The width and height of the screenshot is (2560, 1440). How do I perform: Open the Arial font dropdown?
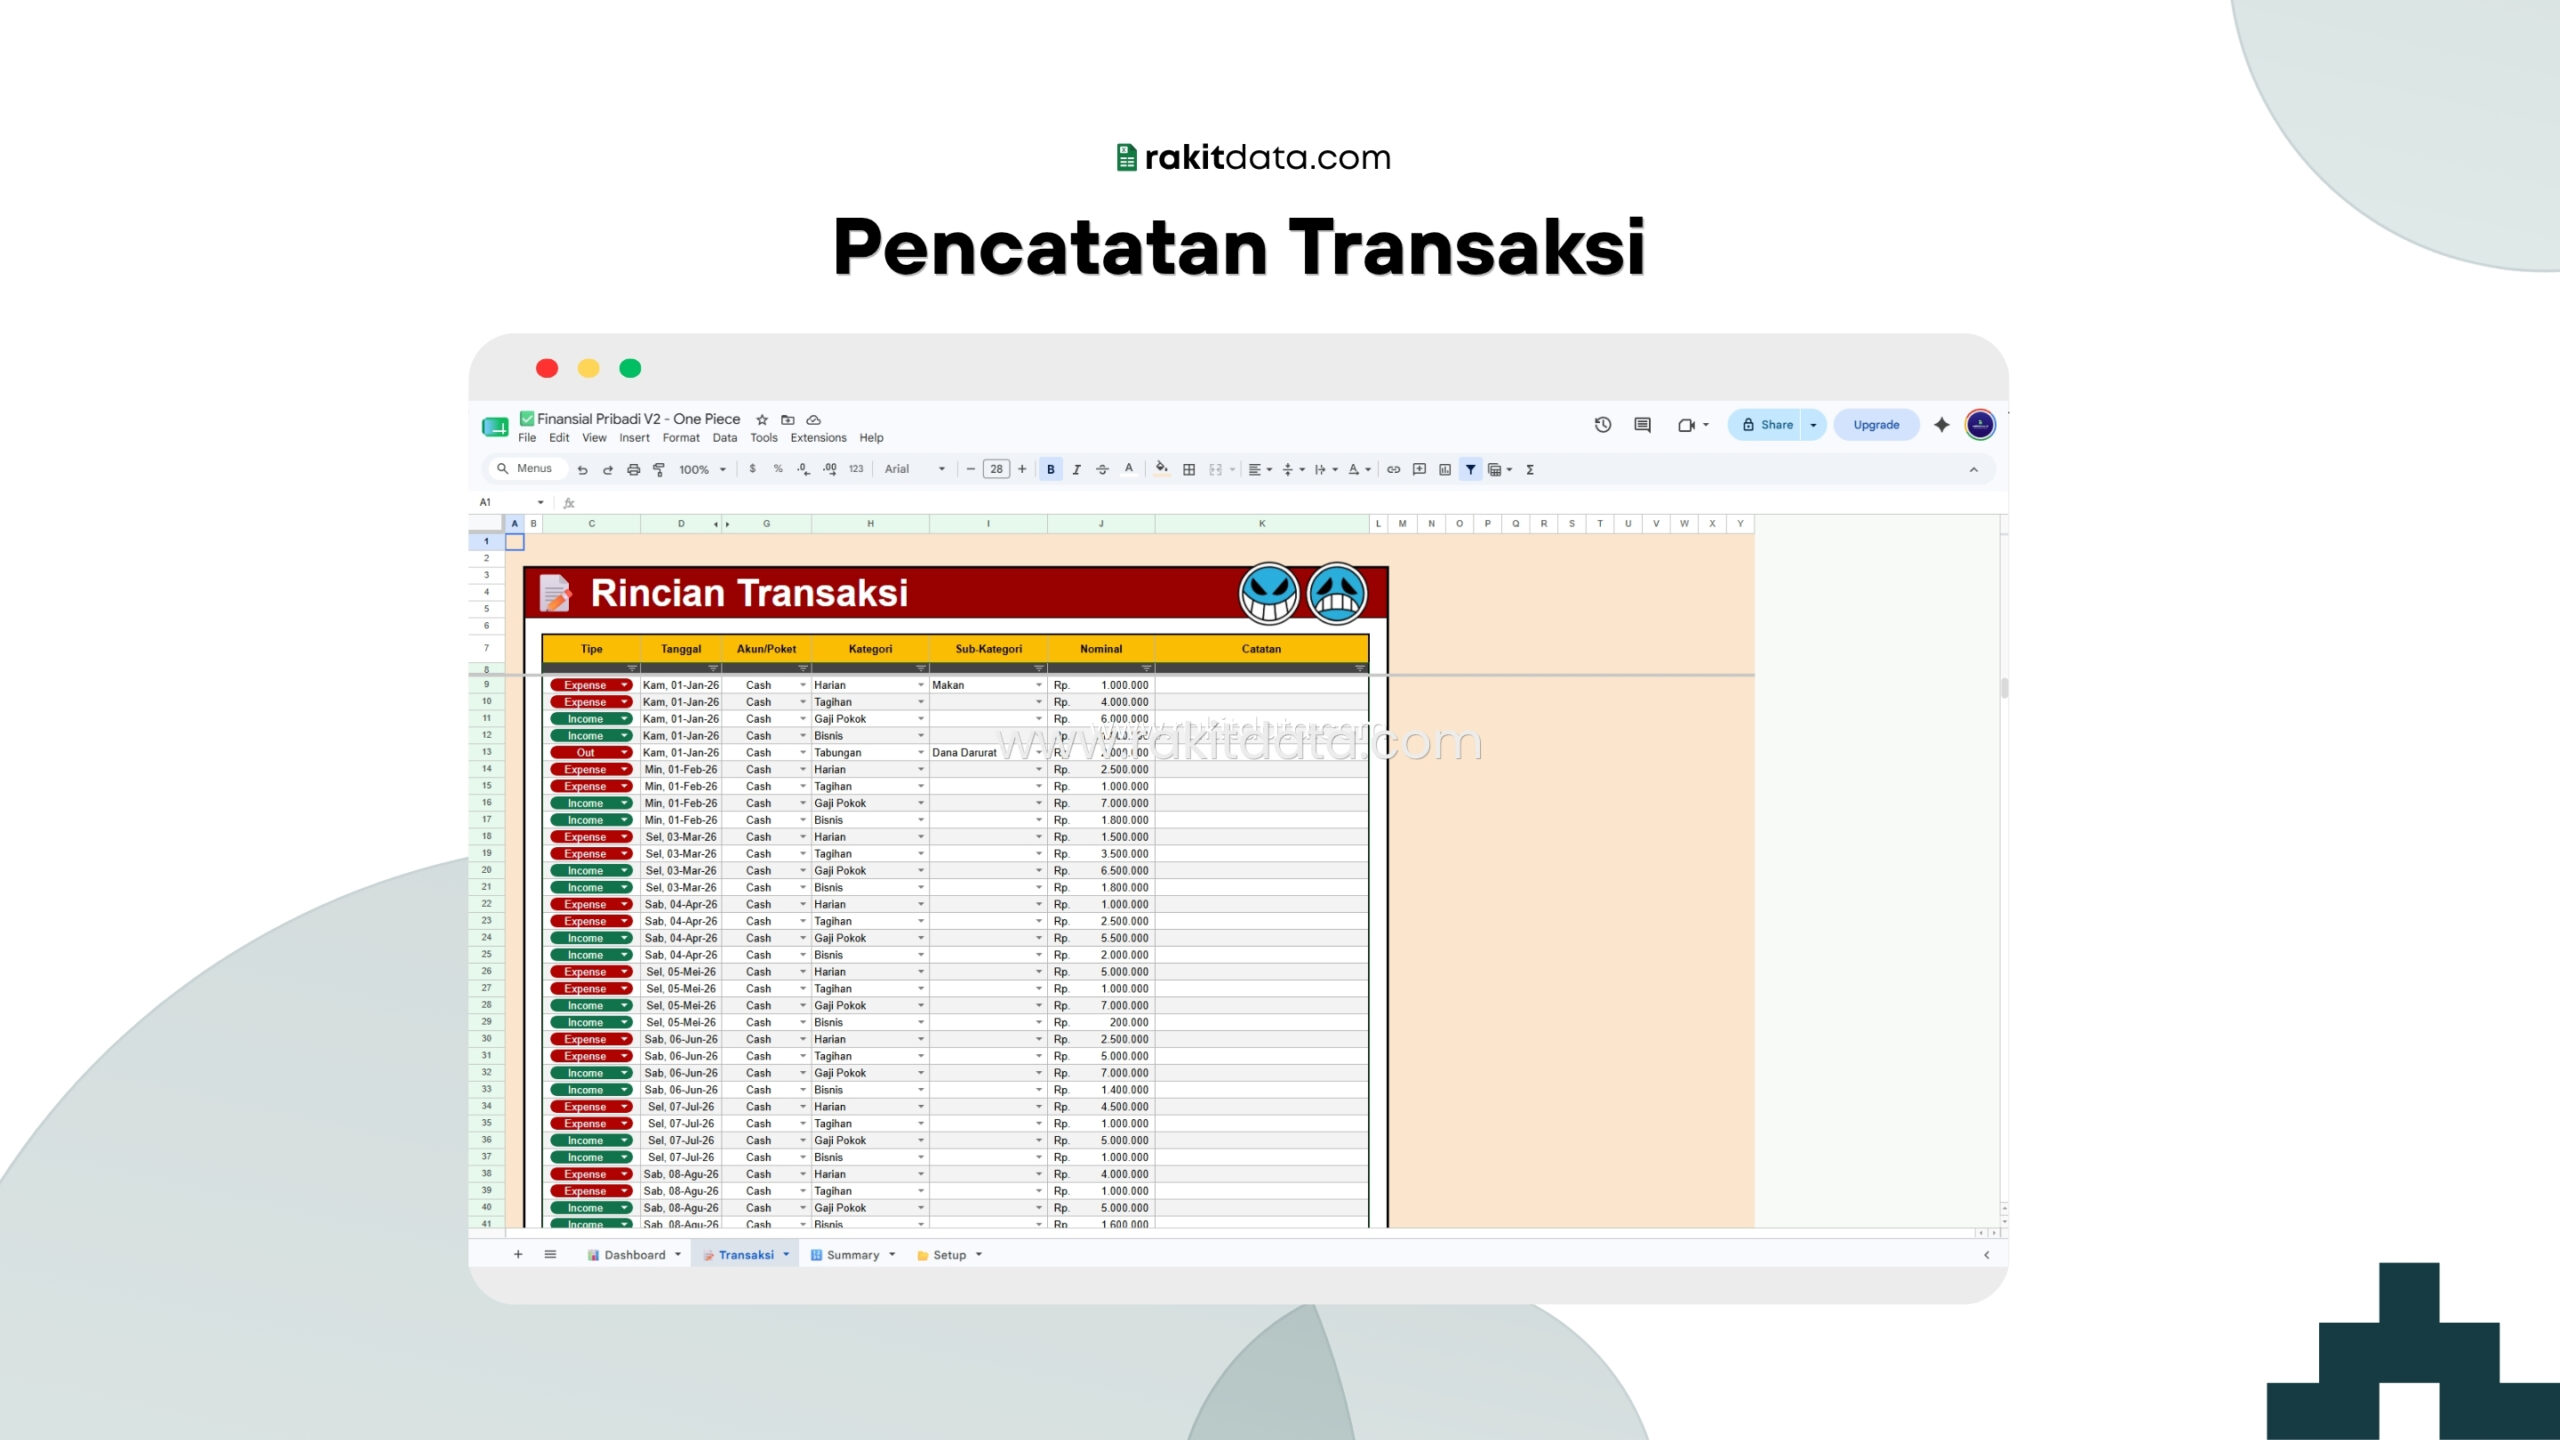[914, 469]
